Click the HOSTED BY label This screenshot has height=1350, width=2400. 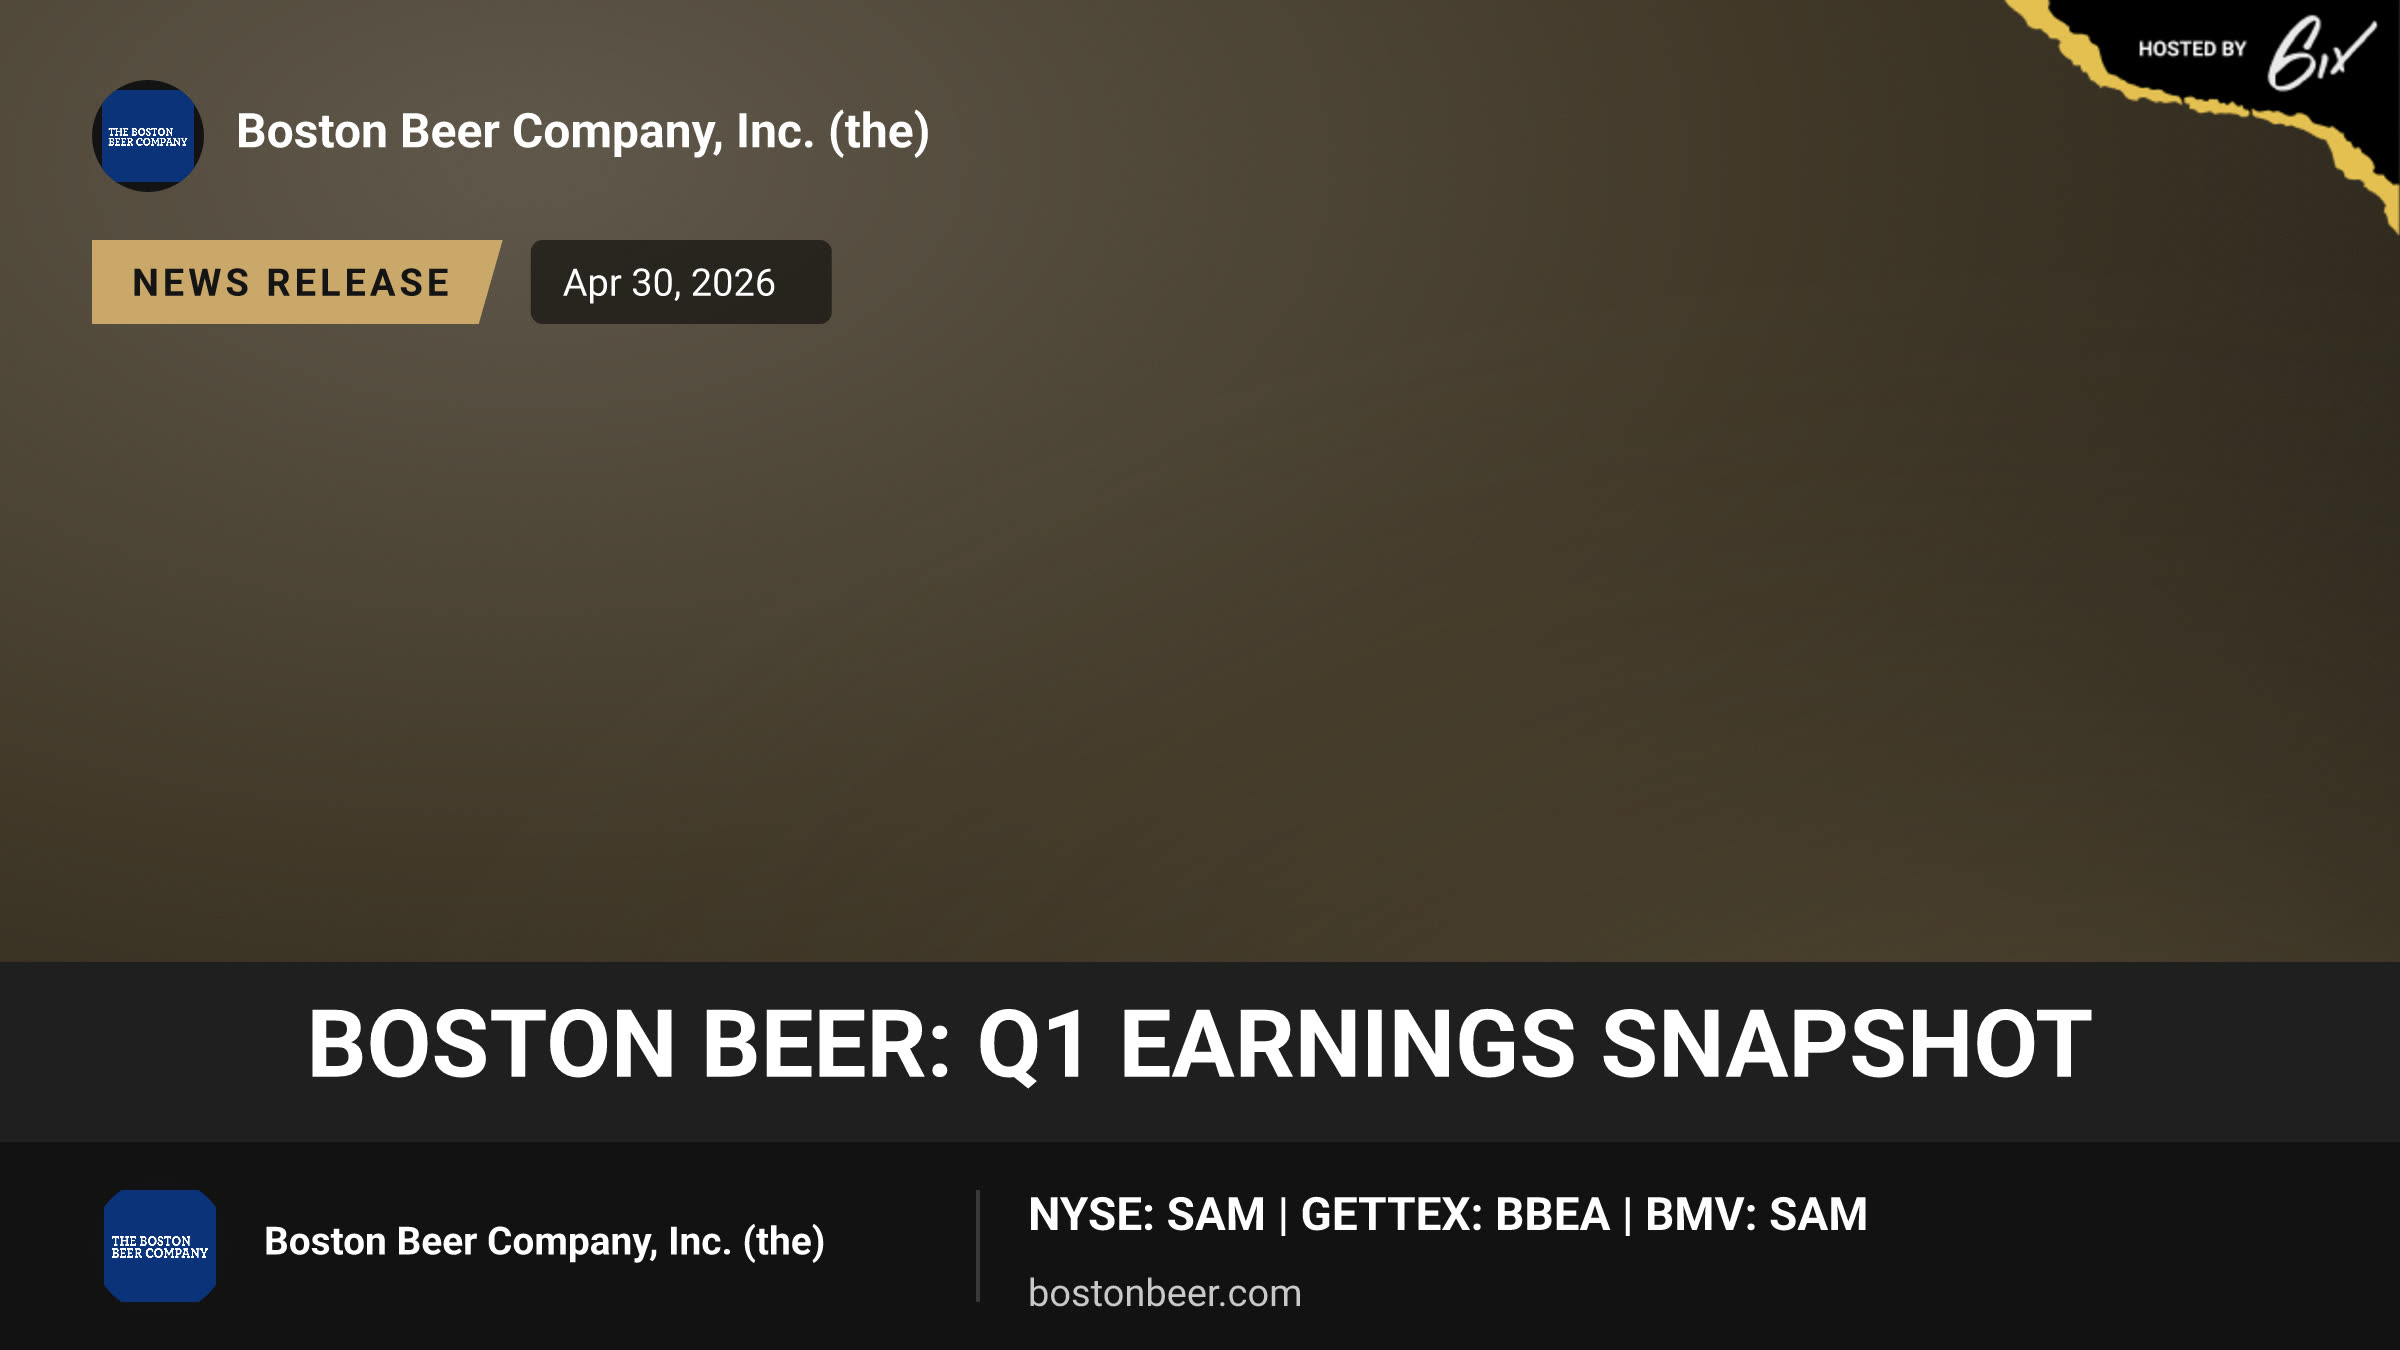click(2192, 49)
